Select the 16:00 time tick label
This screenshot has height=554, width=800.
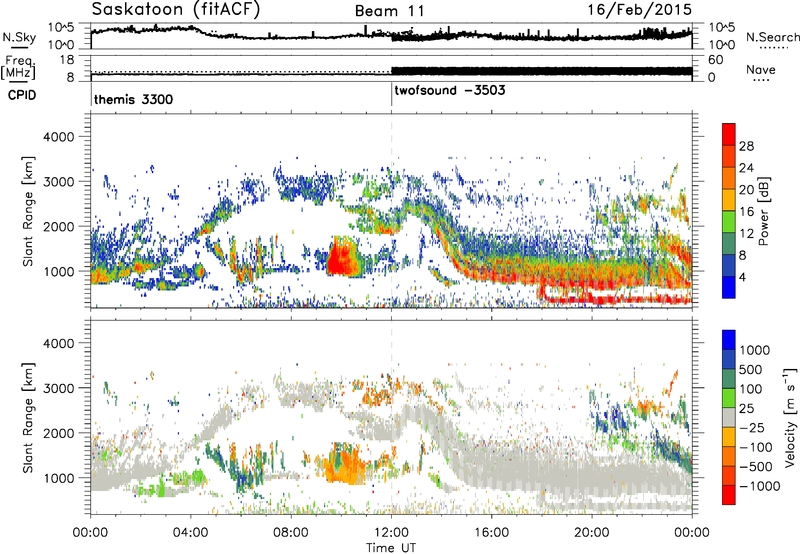coord(491,533)
